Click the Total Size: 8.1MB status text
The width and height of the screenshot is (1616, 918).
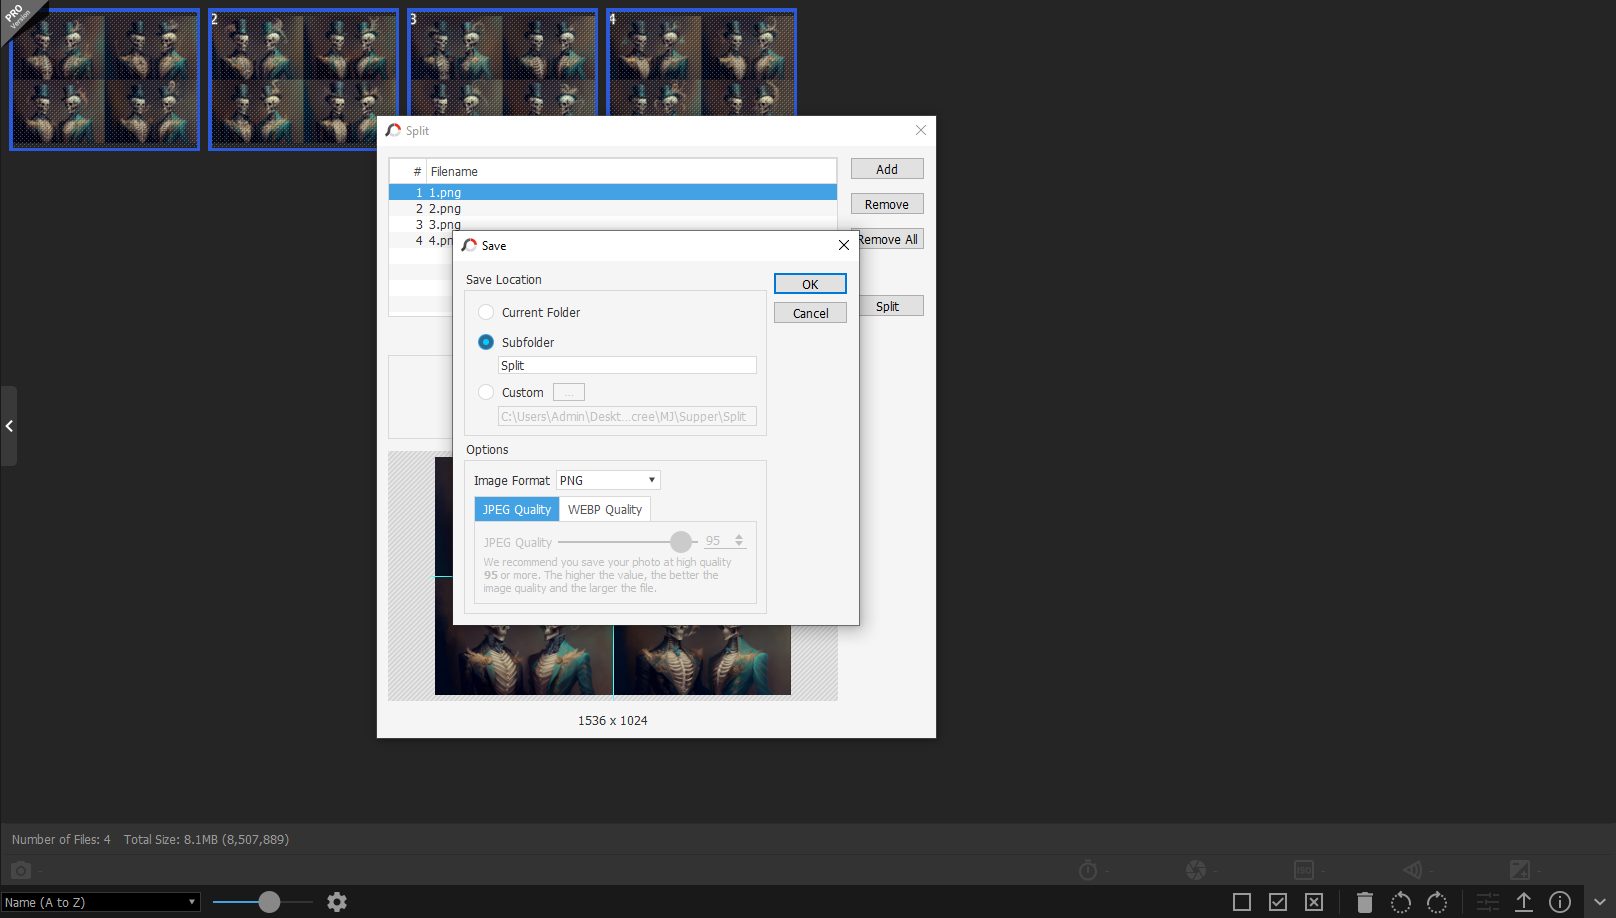206,839
